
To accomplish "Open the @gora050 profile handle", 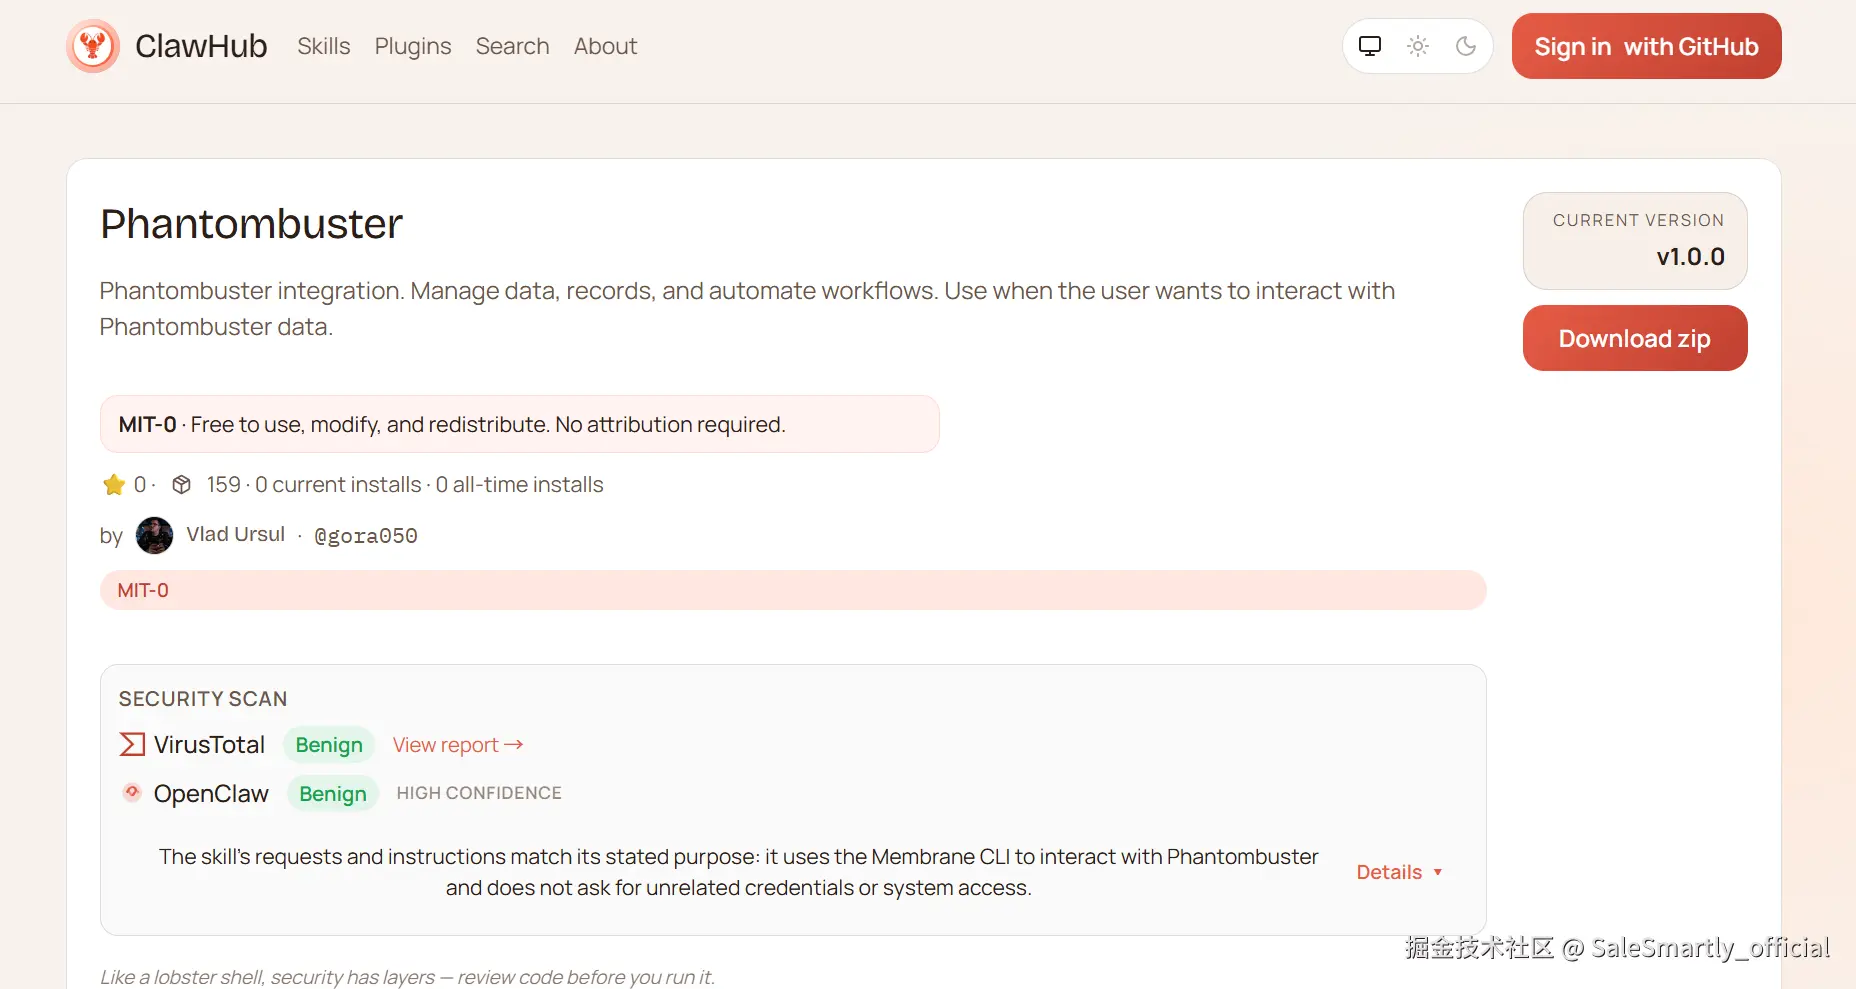I will [366, 536].
